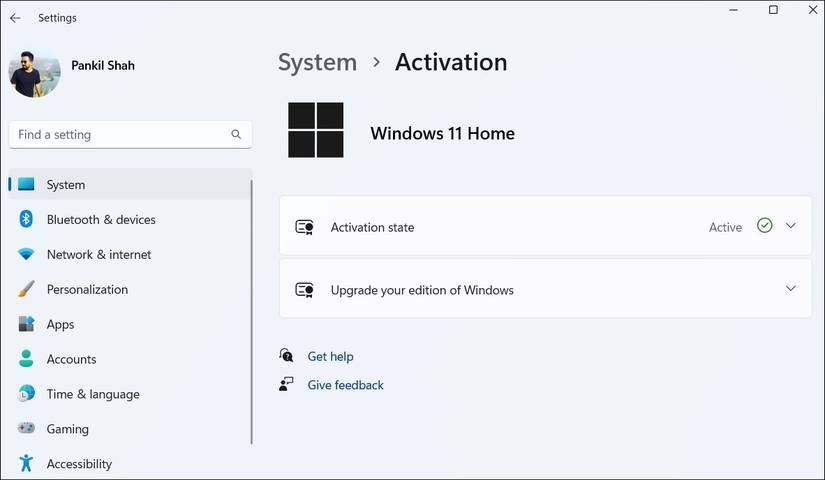
Task: Expand the Activation state chevron
Action: 790,226
